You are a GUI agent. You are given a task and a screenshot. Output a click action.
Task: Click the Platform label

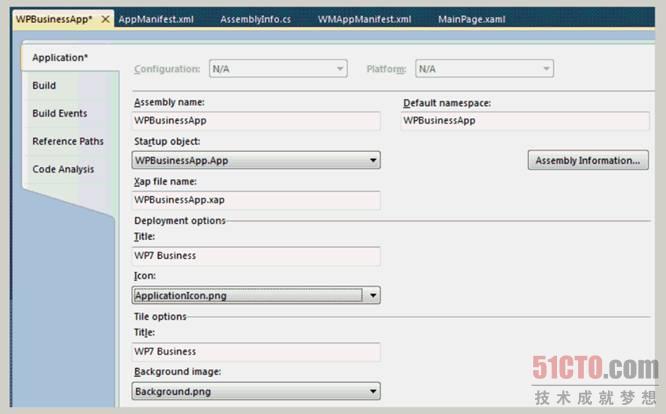[x=386, y=69]
